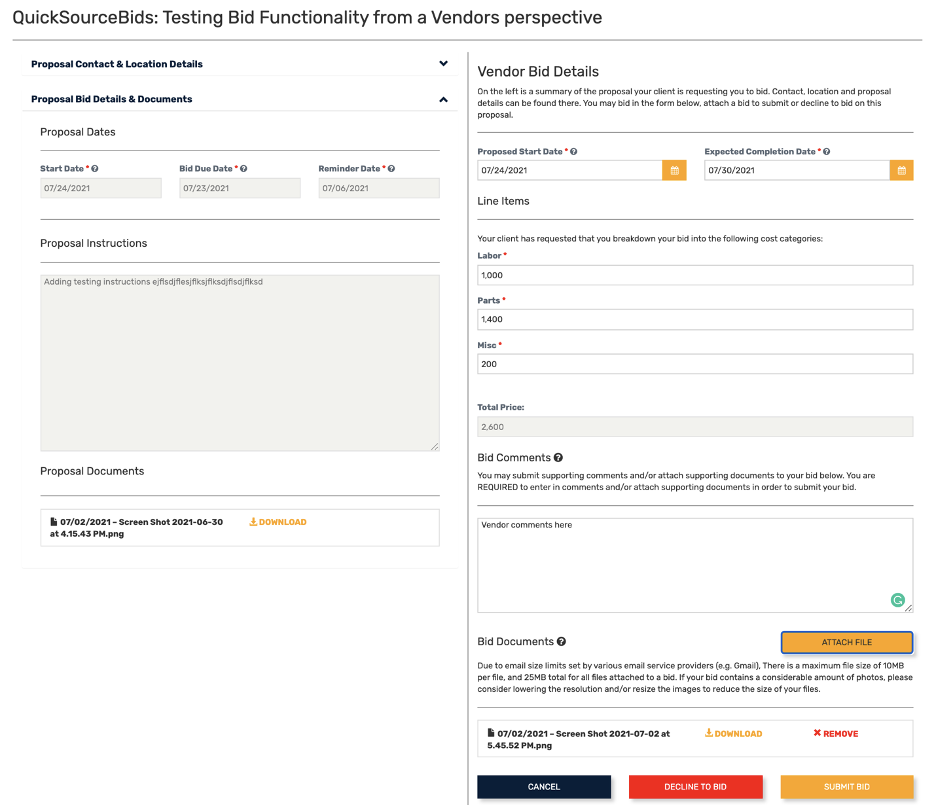Click the help icon beside Reminder Date
The height and width of the screenshot is (806, 936).
tap(392, 169)
